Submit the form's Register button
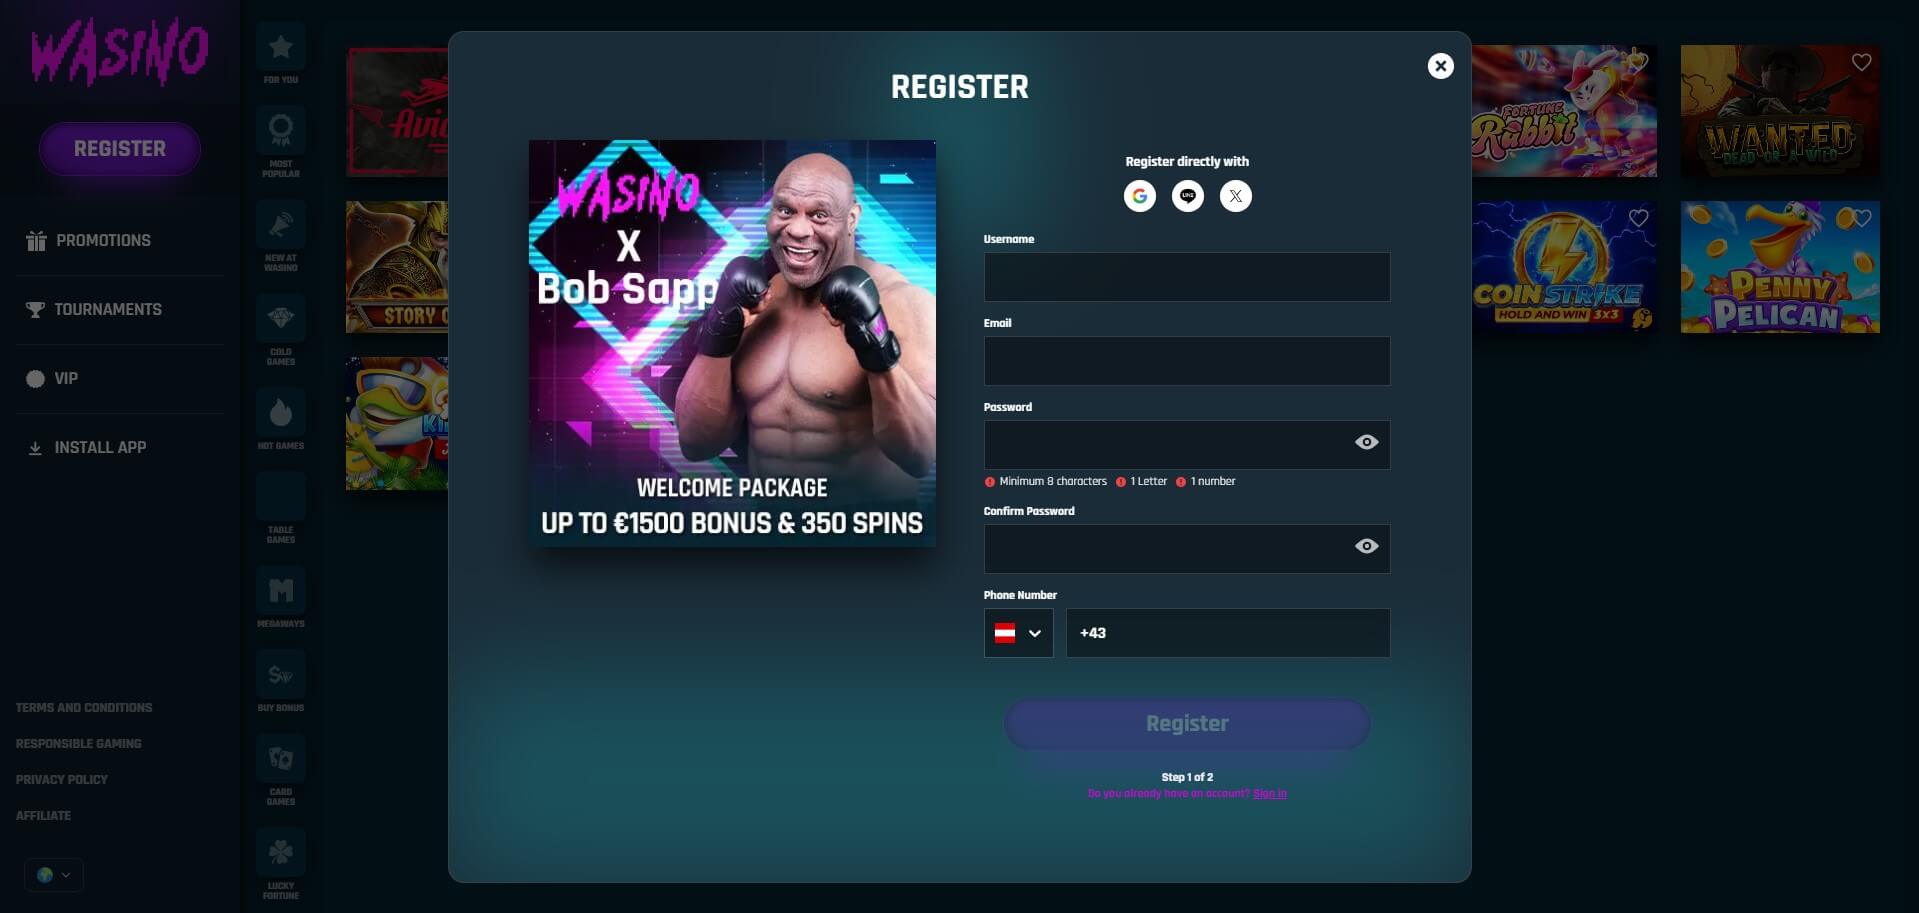Screen dimensions: 1919x913 tap(1187, 723)
